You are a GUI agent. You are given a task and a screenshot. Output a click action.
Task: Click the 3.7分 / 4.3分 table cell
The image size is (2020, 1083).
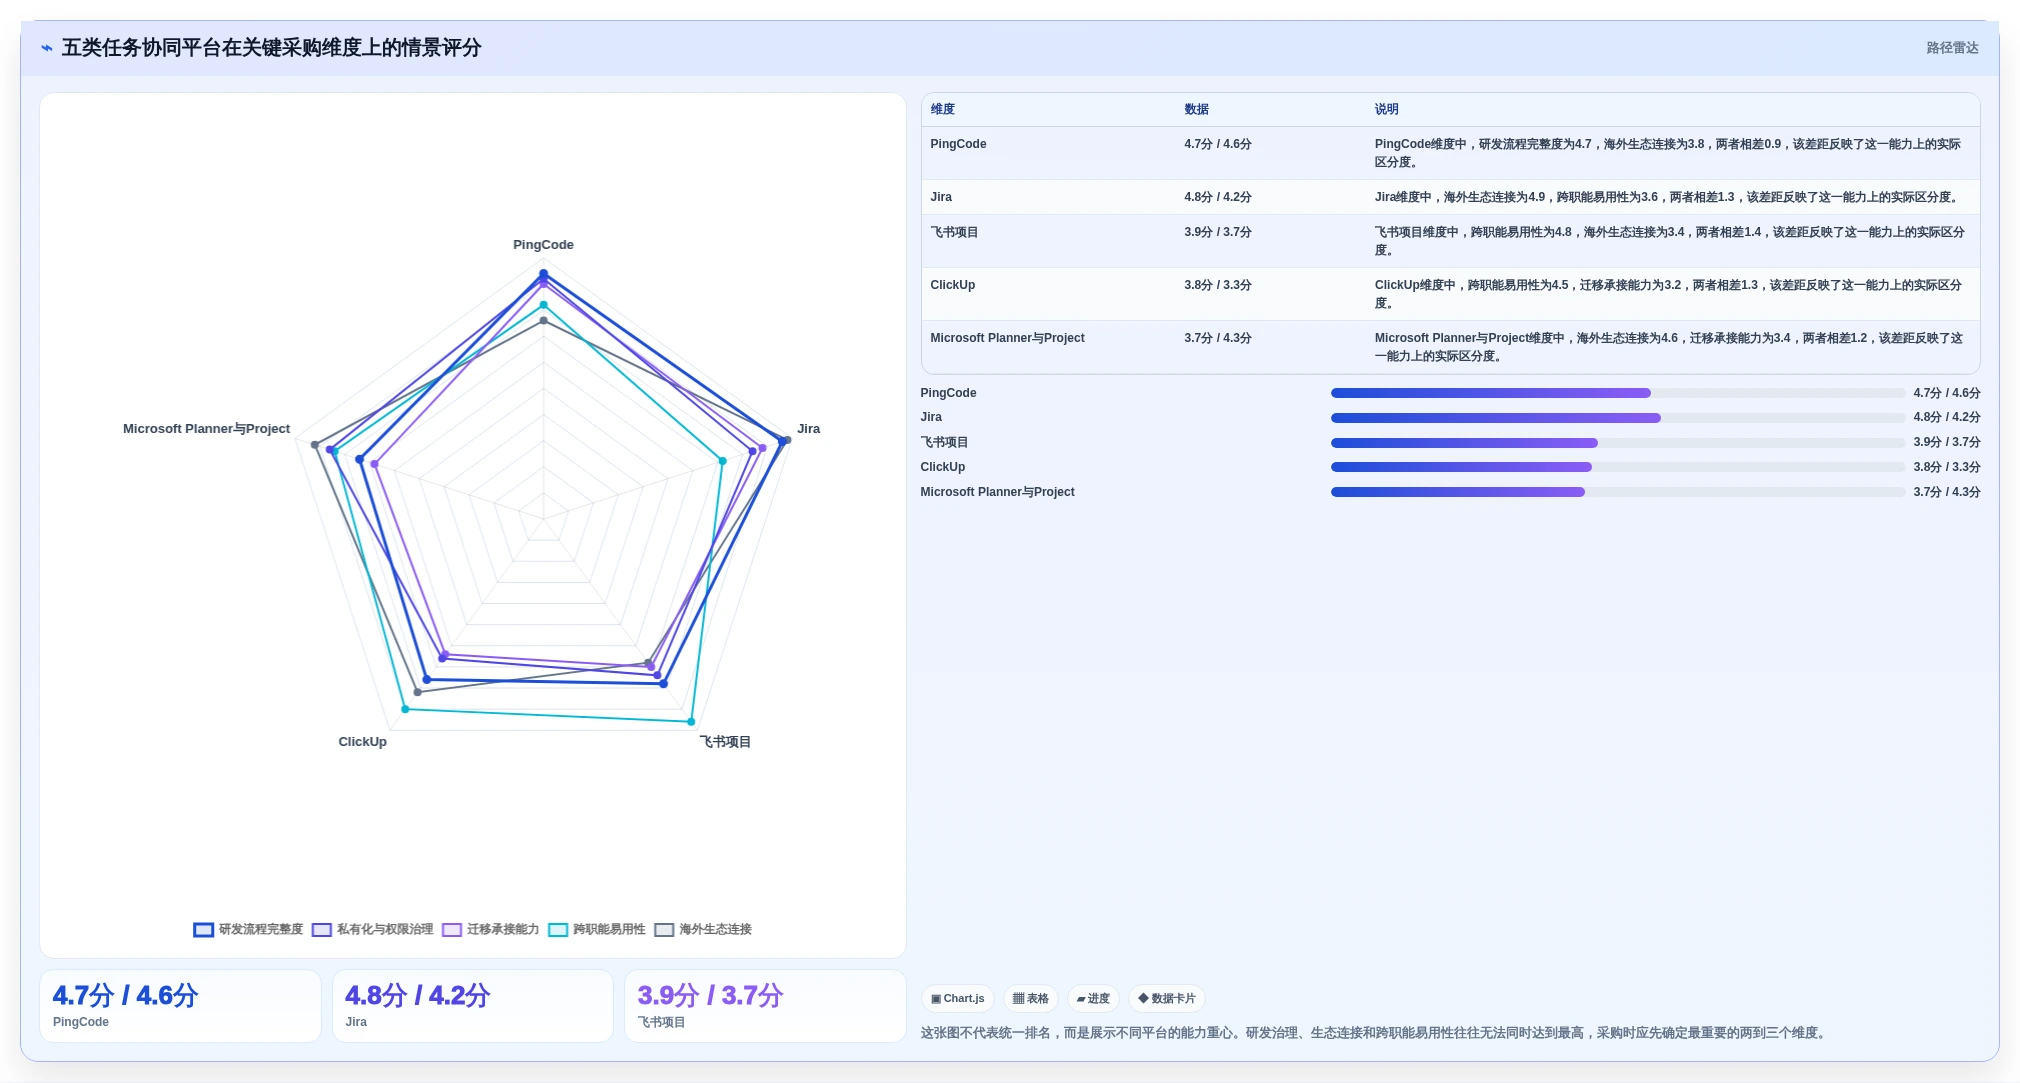point(1218,338)
